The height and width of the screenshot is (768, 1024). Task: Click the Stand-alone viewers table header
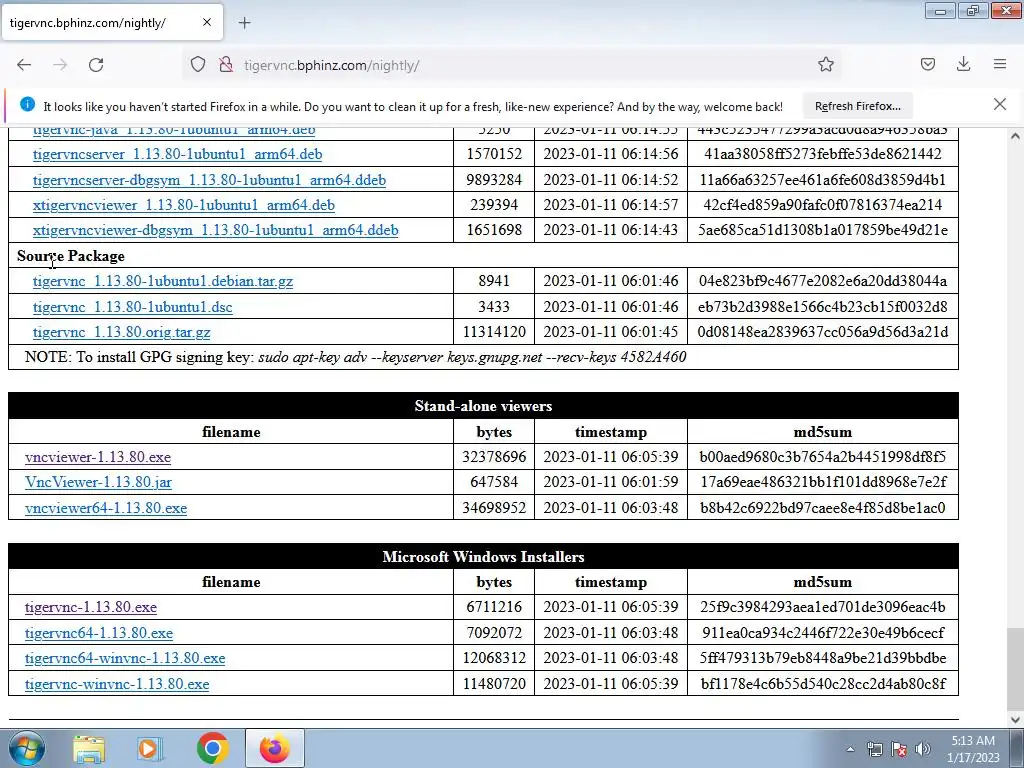[x=483, y=406]
